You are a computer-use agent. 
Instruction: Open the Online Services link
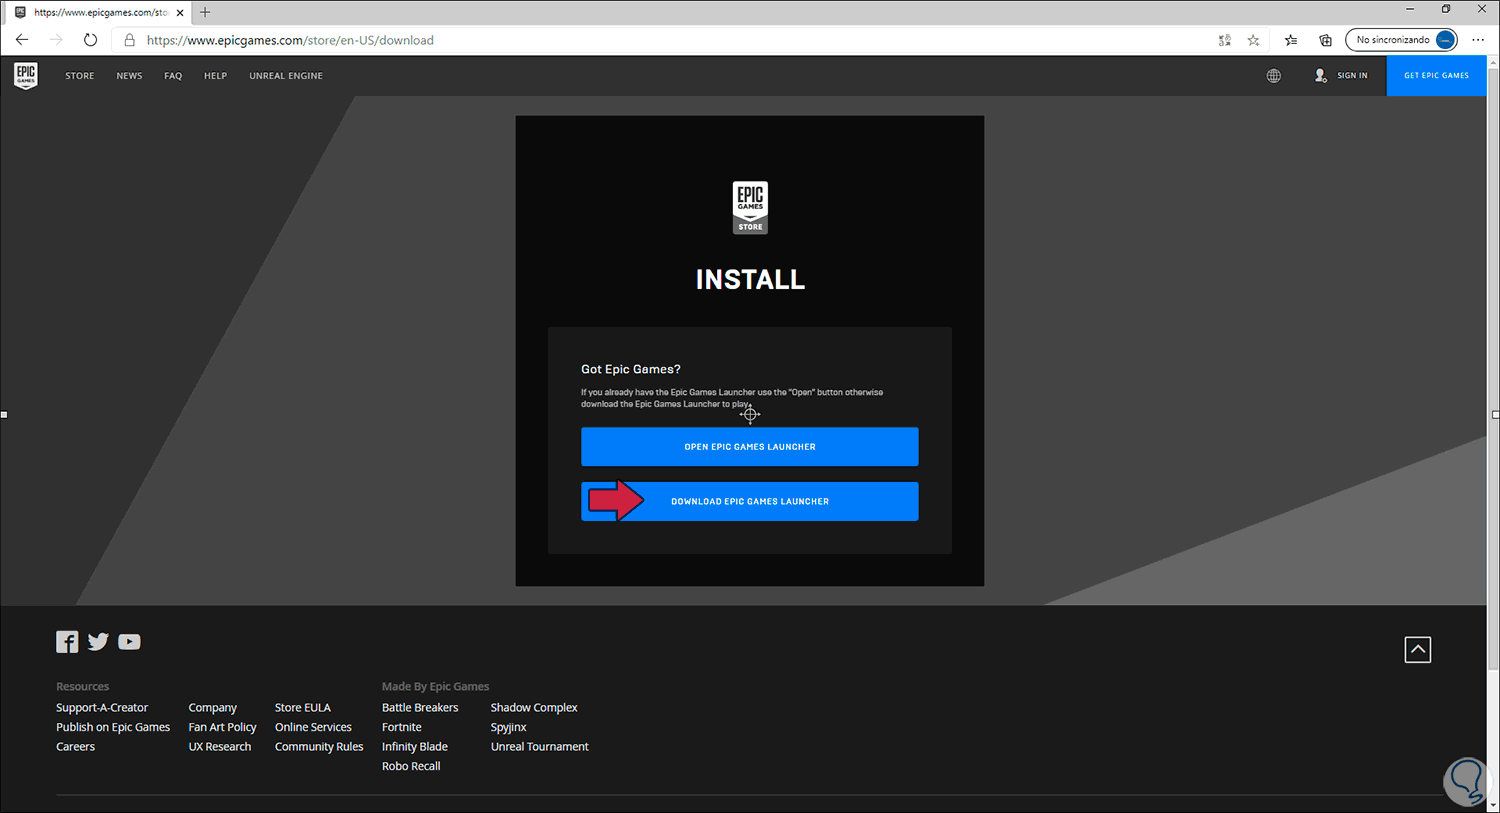coord(313,727)
